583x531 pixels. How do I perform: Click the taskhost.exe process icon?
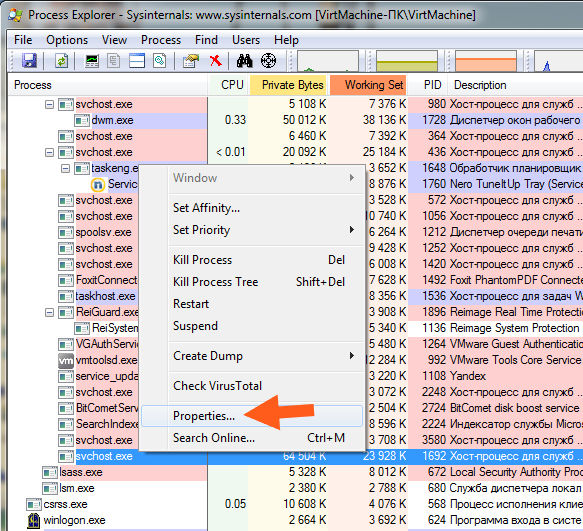click(x=66, y=296)
